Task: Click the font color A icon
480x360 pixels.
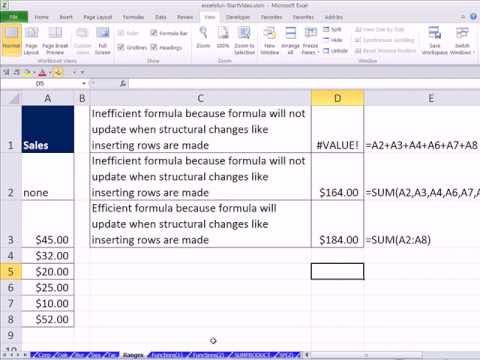Action: click(42, 72)
